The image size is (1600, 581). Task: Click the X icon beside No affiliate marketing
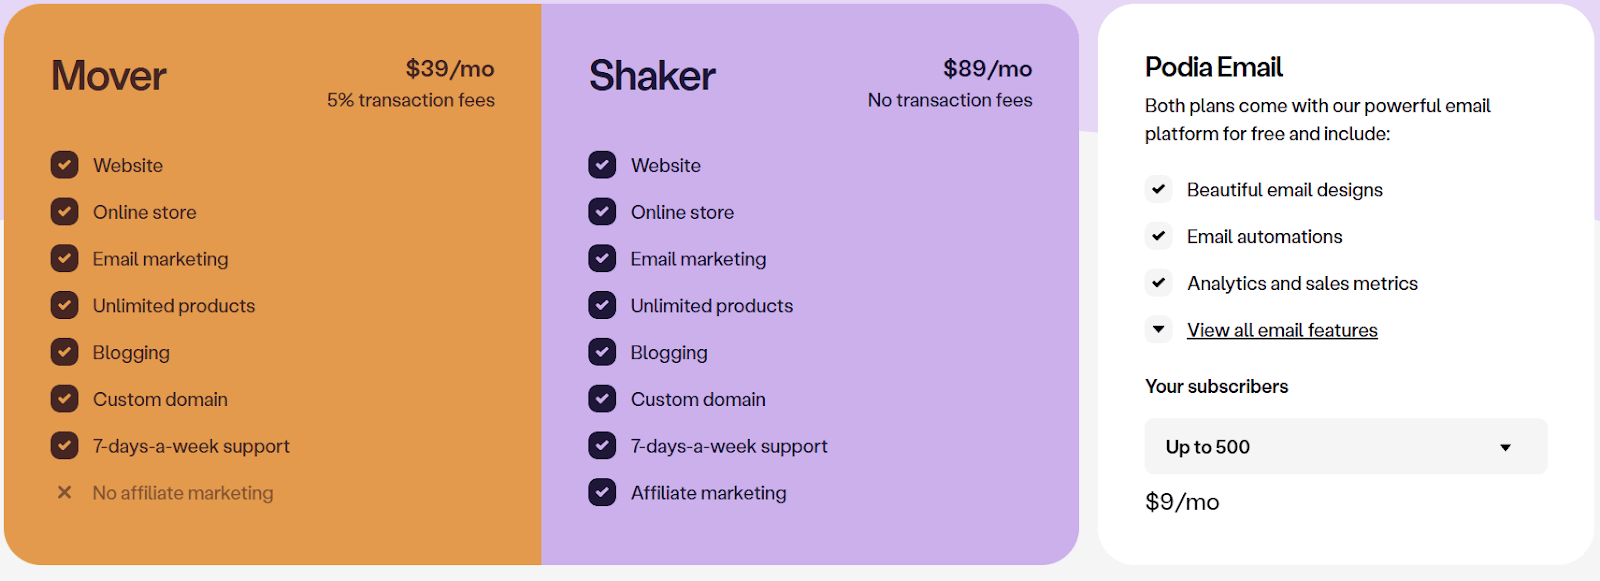(65, 493)
